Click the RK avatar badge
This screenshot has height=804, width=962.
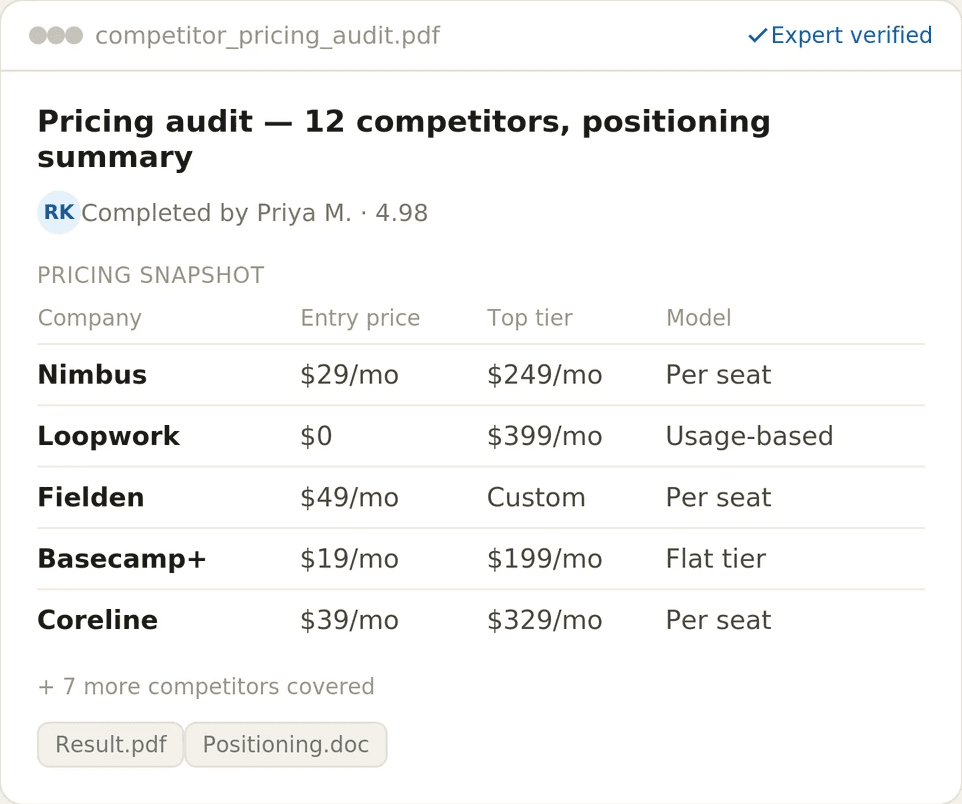pyautogui.click(x=59, y=212)
